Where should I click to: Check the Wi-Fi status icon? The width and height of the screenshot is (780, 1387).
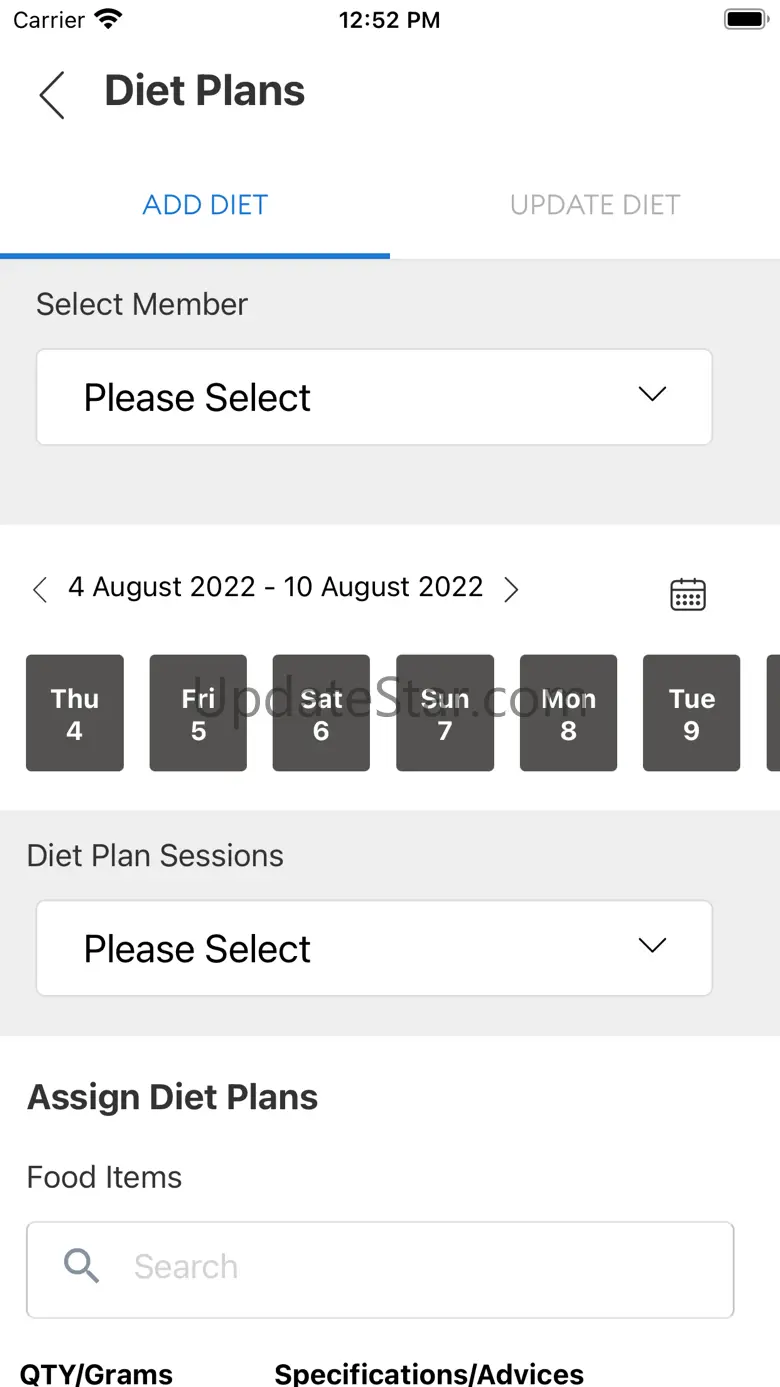(x=108, y=19)
